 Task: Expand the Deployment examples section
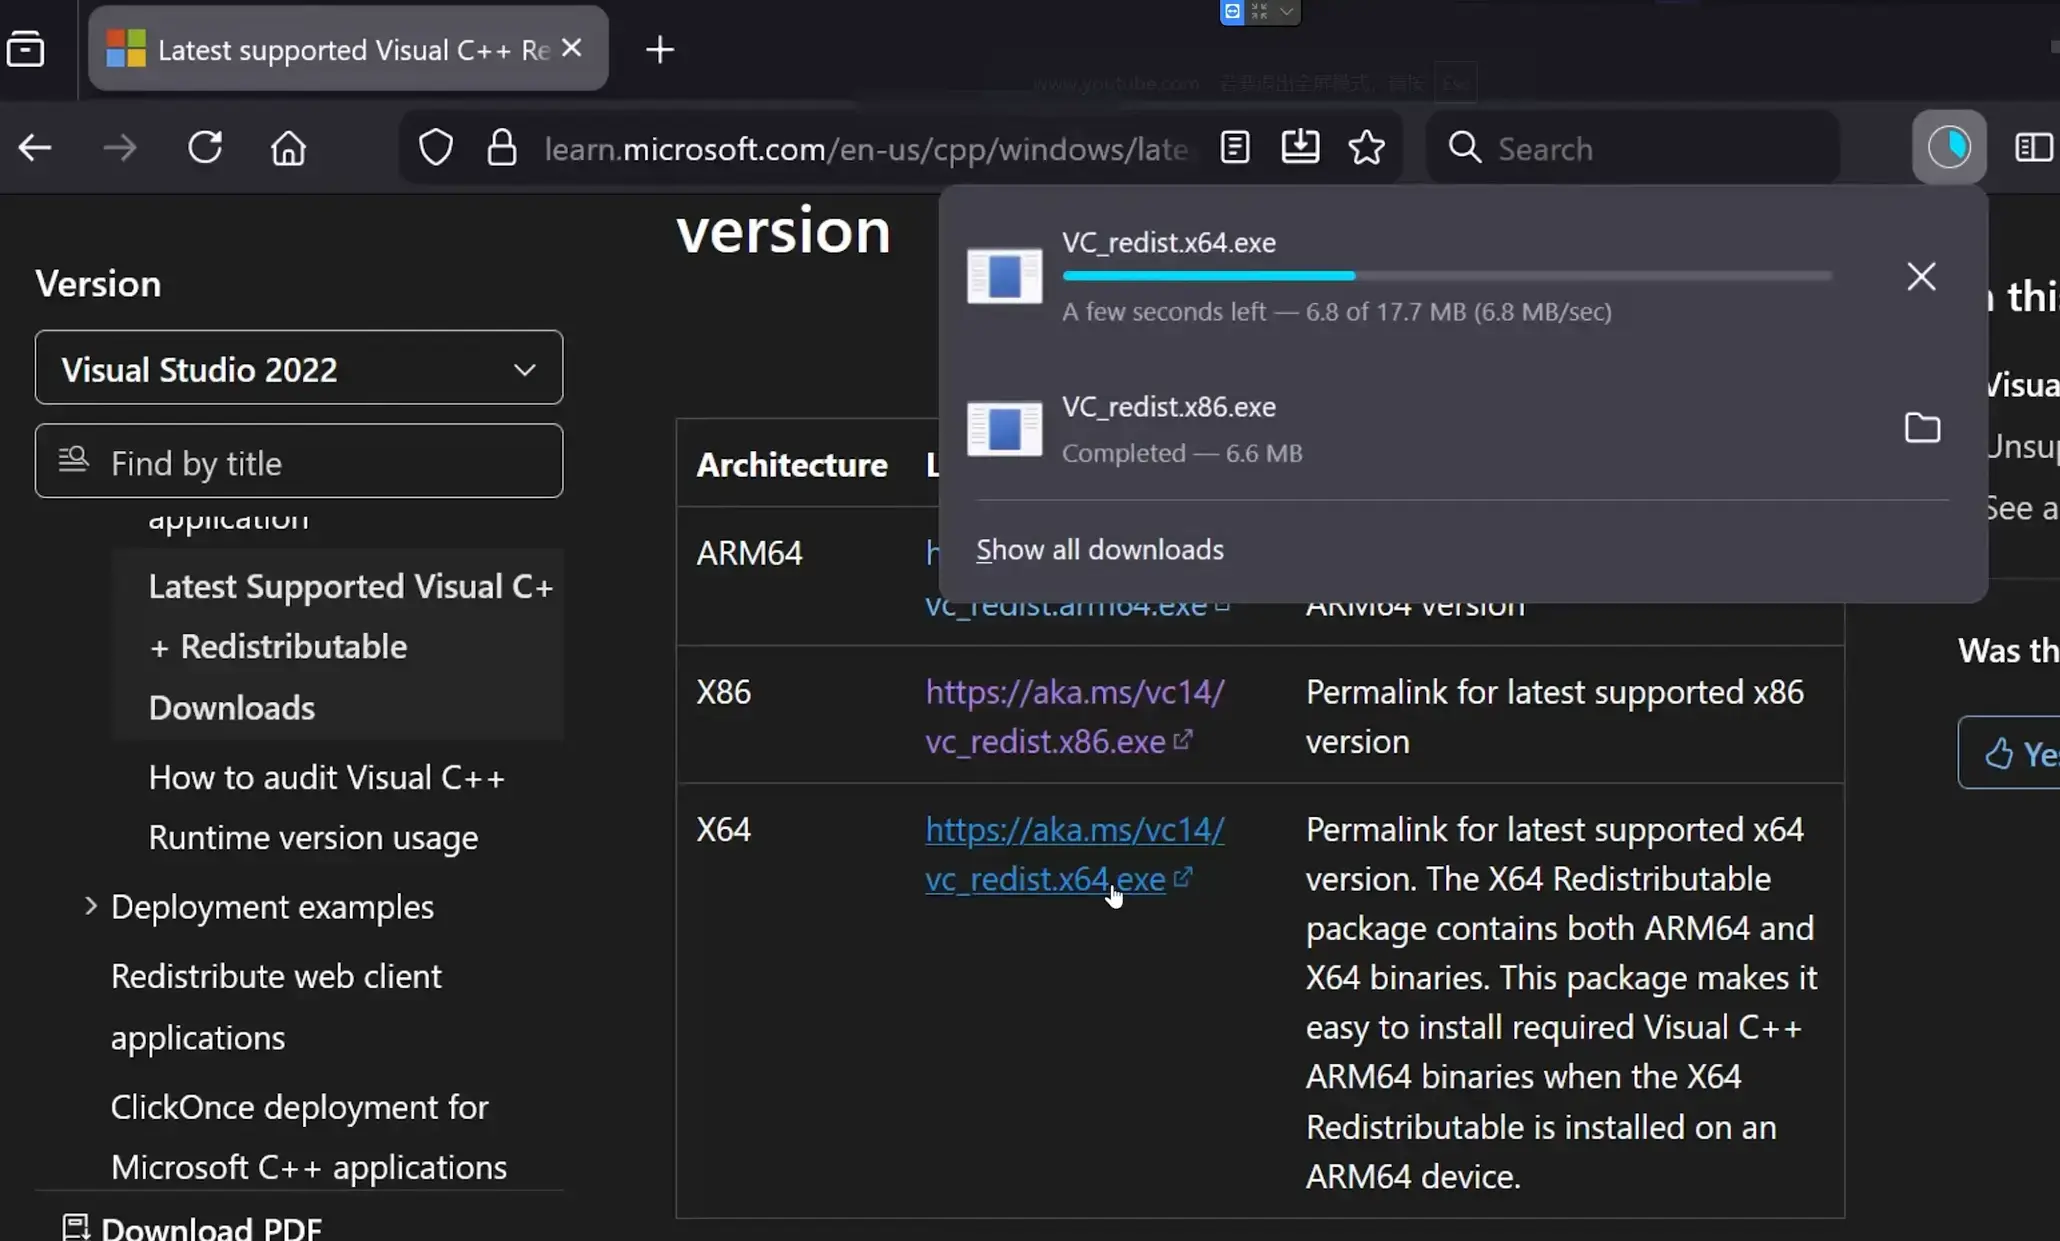click(x=90, y=906)
